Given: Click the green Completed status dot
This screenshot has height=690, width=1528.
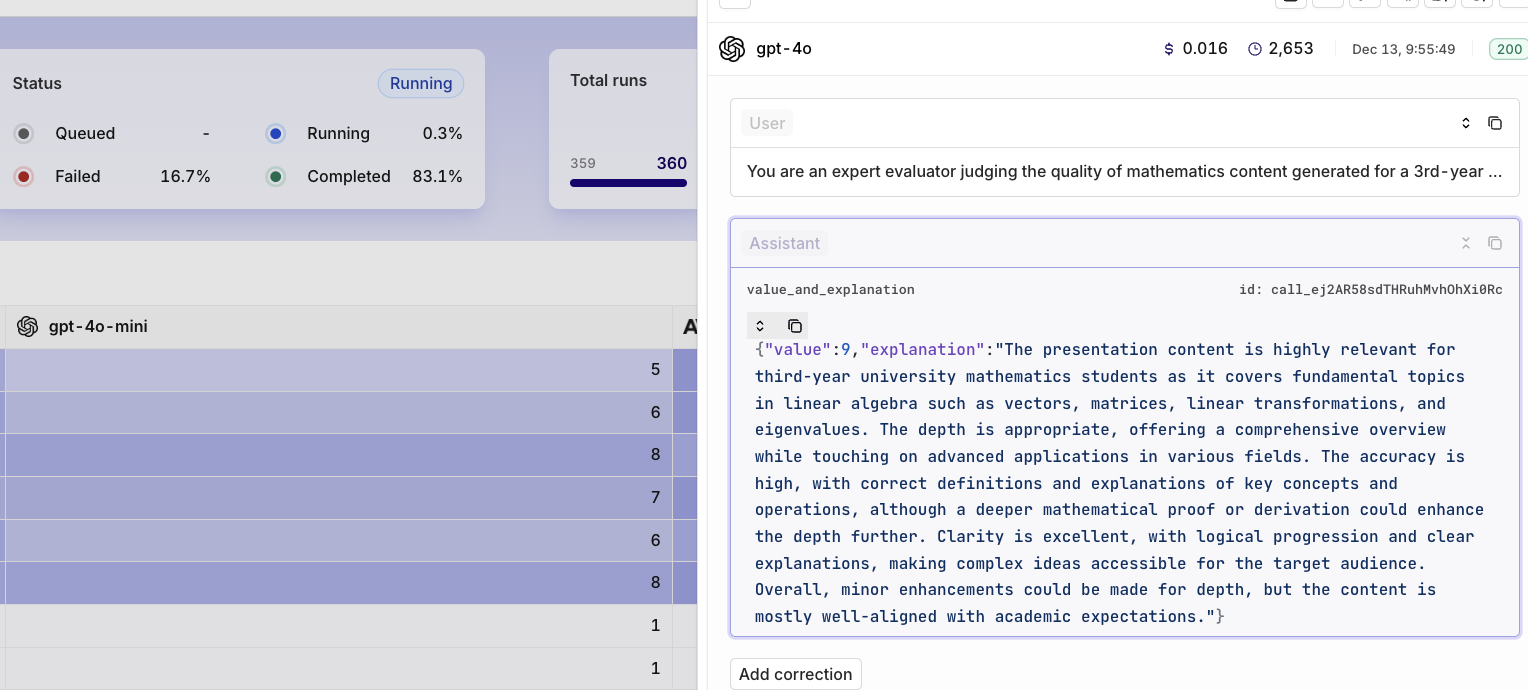Looking at the screenshot, I should click(276, 177).
